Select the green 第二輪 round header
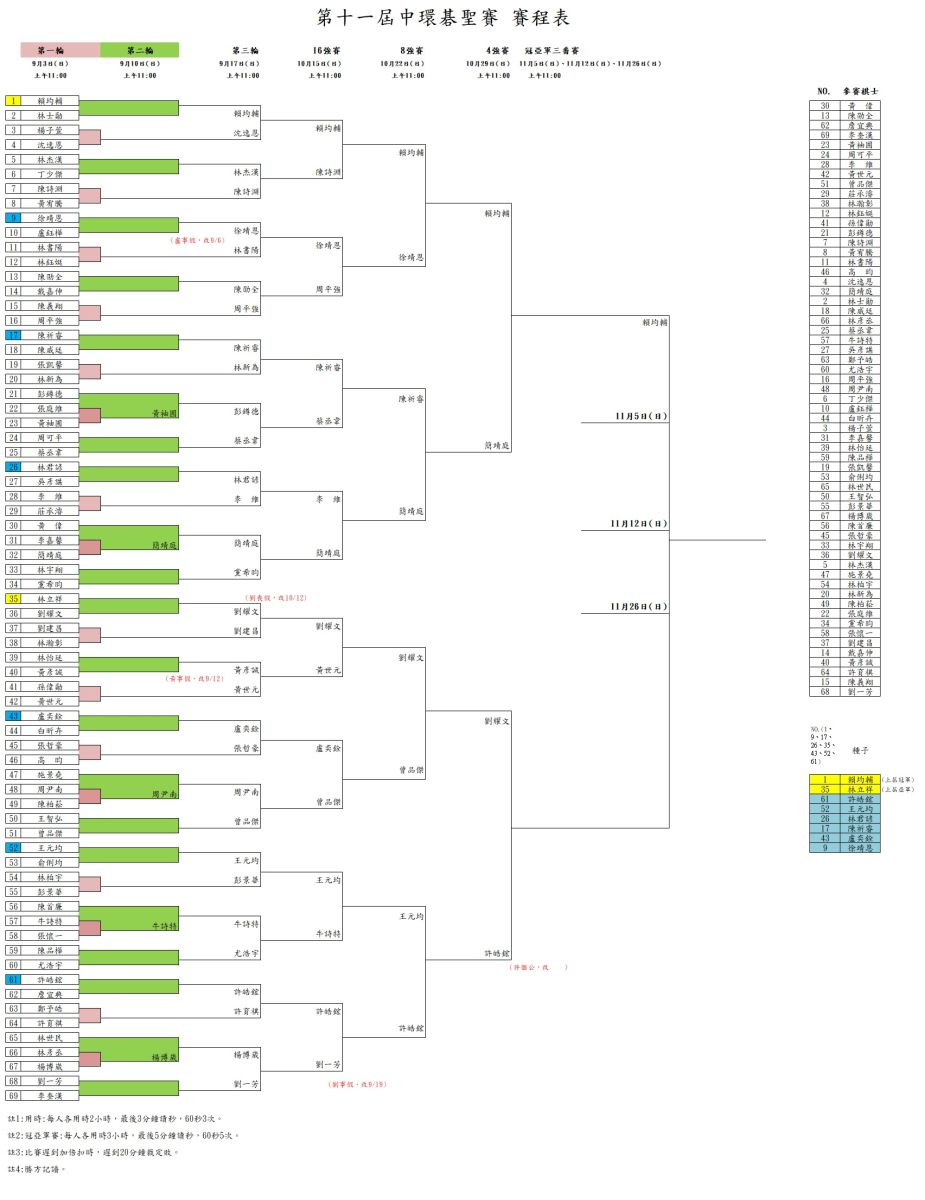 (139, 50)
